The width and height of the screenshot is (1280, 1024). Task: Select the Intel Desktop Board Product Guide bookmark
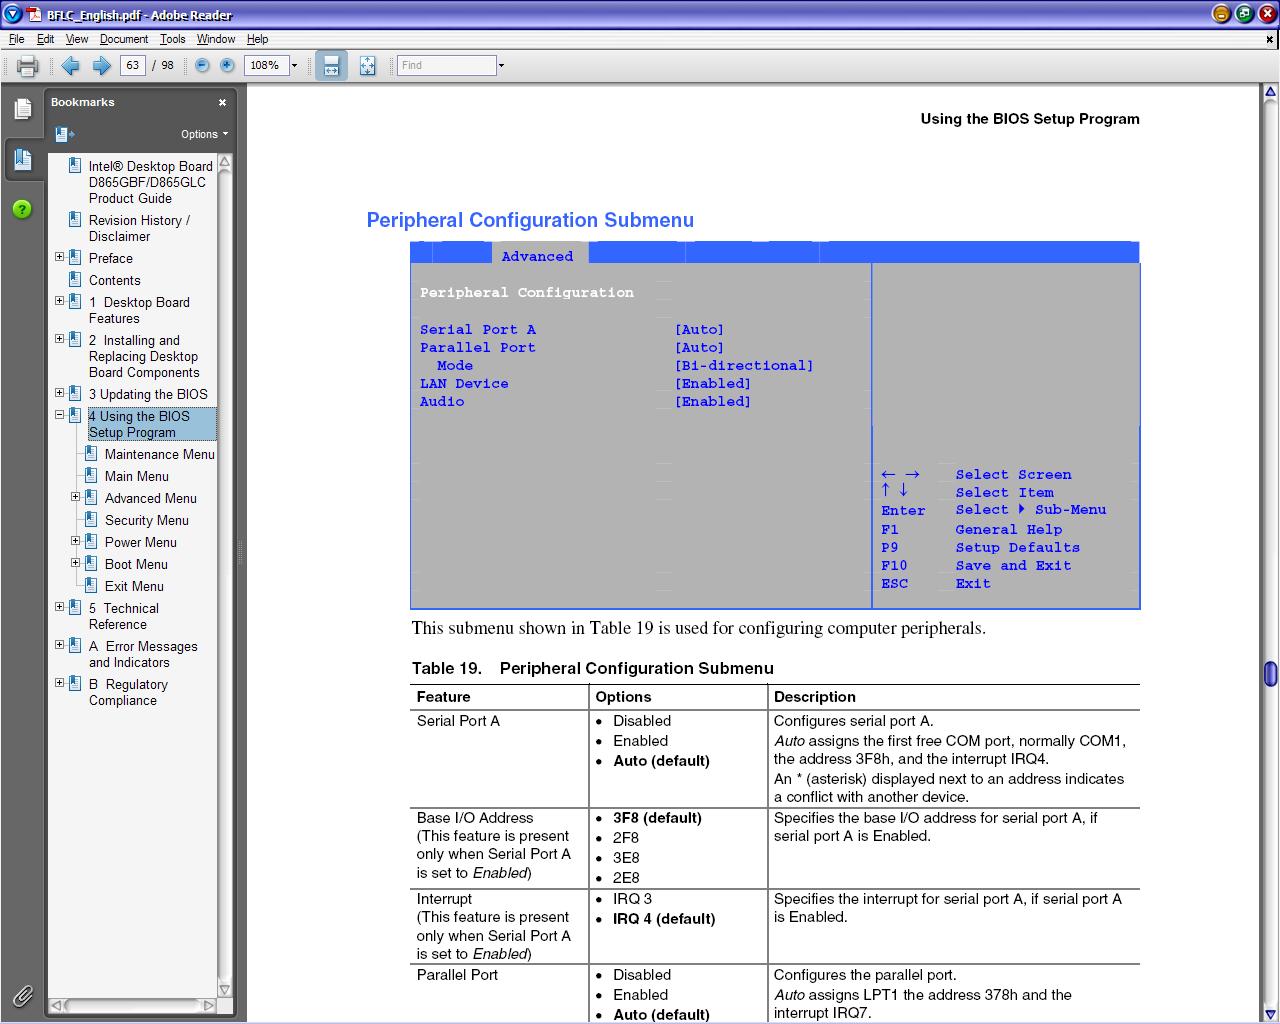coord(150,182)
